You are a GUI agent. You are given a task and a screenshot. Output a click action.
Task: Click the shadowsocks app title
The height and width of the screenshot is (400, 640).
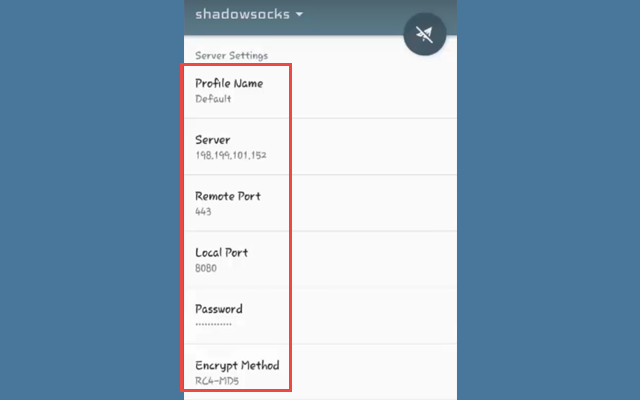click(242, 14)
